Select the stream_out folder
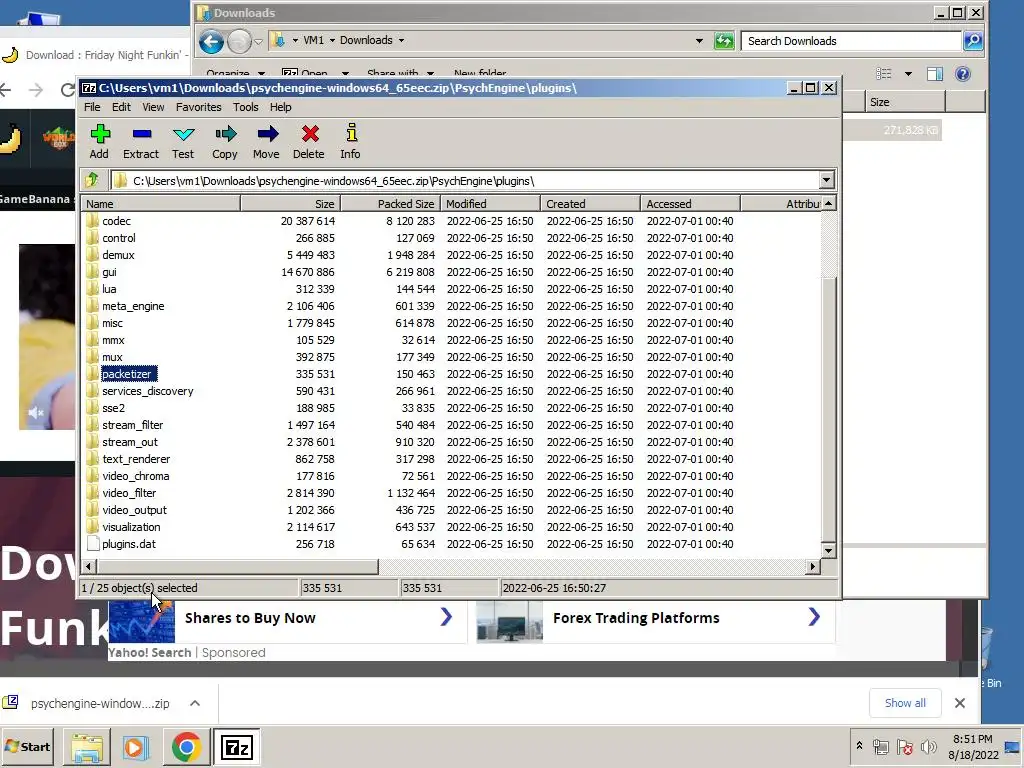This screenshot has width=1024, height=768. pos(129,442)
